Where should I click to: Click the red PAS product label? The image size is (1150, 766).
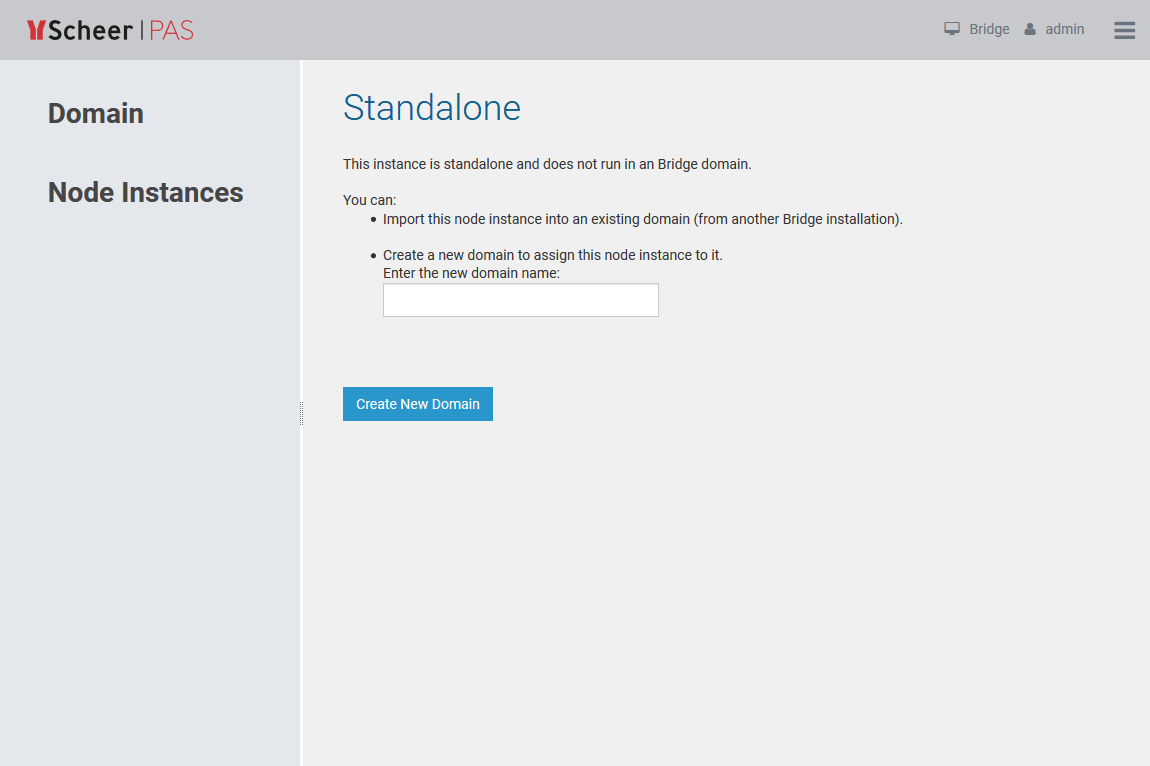tap(171, 30)
